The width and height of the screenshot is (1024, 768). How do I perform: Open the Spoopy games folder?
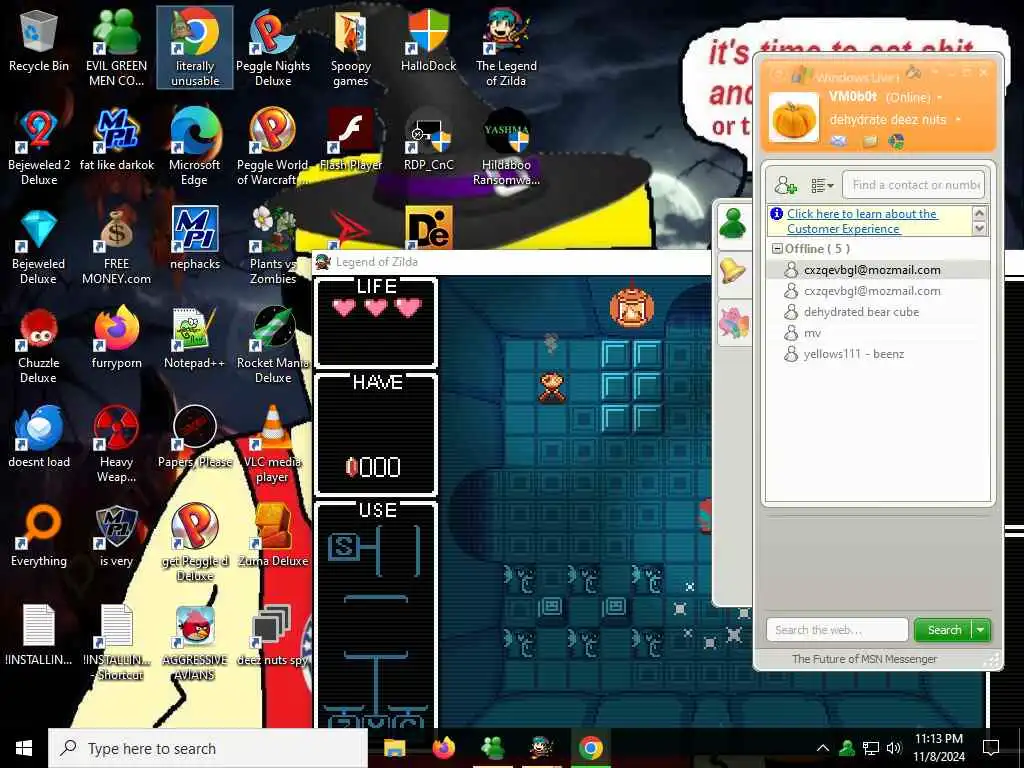click(351, 47)
